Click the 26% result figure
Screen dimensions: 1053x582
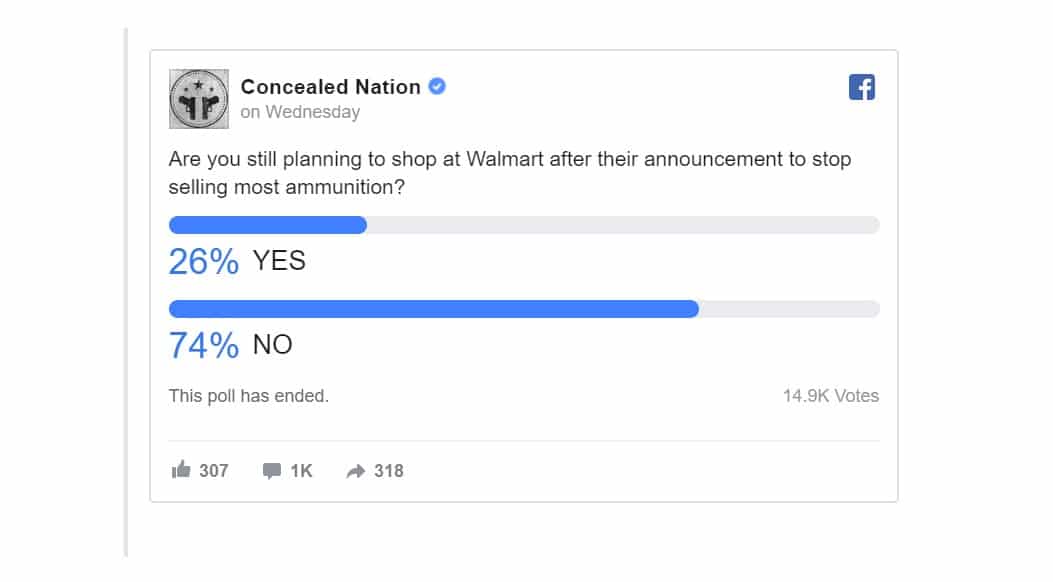point(204,262)
